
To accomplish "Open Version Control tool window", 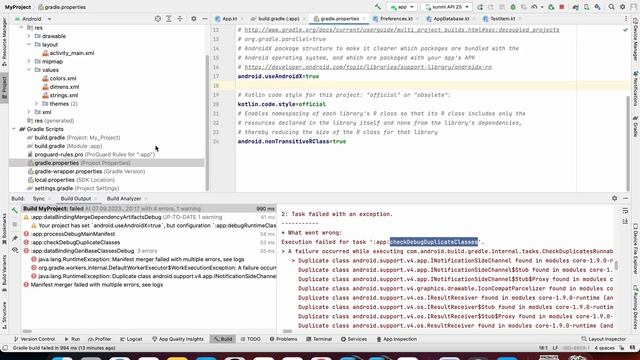I will pos(34,339).
